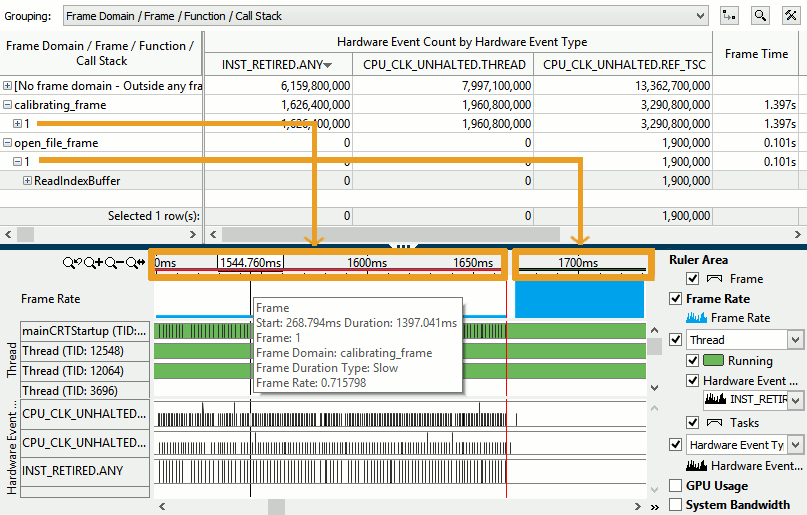The width and height of the screenshot is (807, 515).
Task: Enable the System Bandwidth checkbox
Action: pos(675,505)
